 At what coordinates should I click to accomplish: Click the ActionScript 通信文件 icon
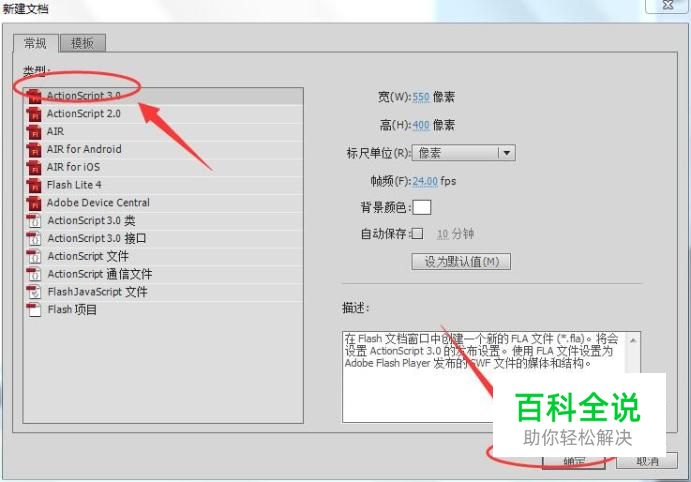point(34,274)
